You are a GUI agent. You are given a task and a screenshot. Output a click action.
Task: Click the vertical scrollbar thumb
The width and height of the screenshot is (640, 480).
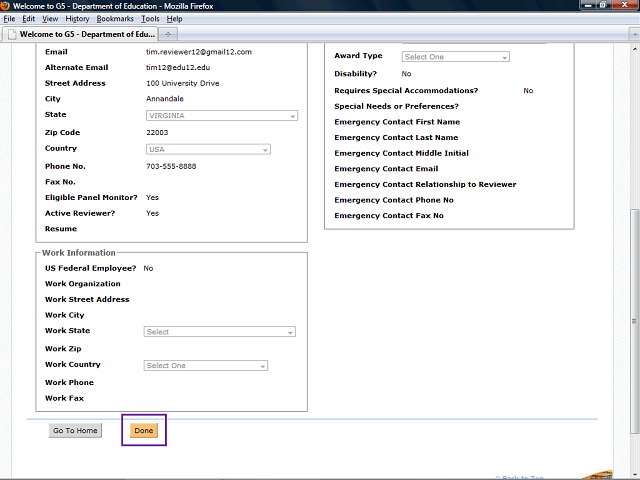(634, 321)
